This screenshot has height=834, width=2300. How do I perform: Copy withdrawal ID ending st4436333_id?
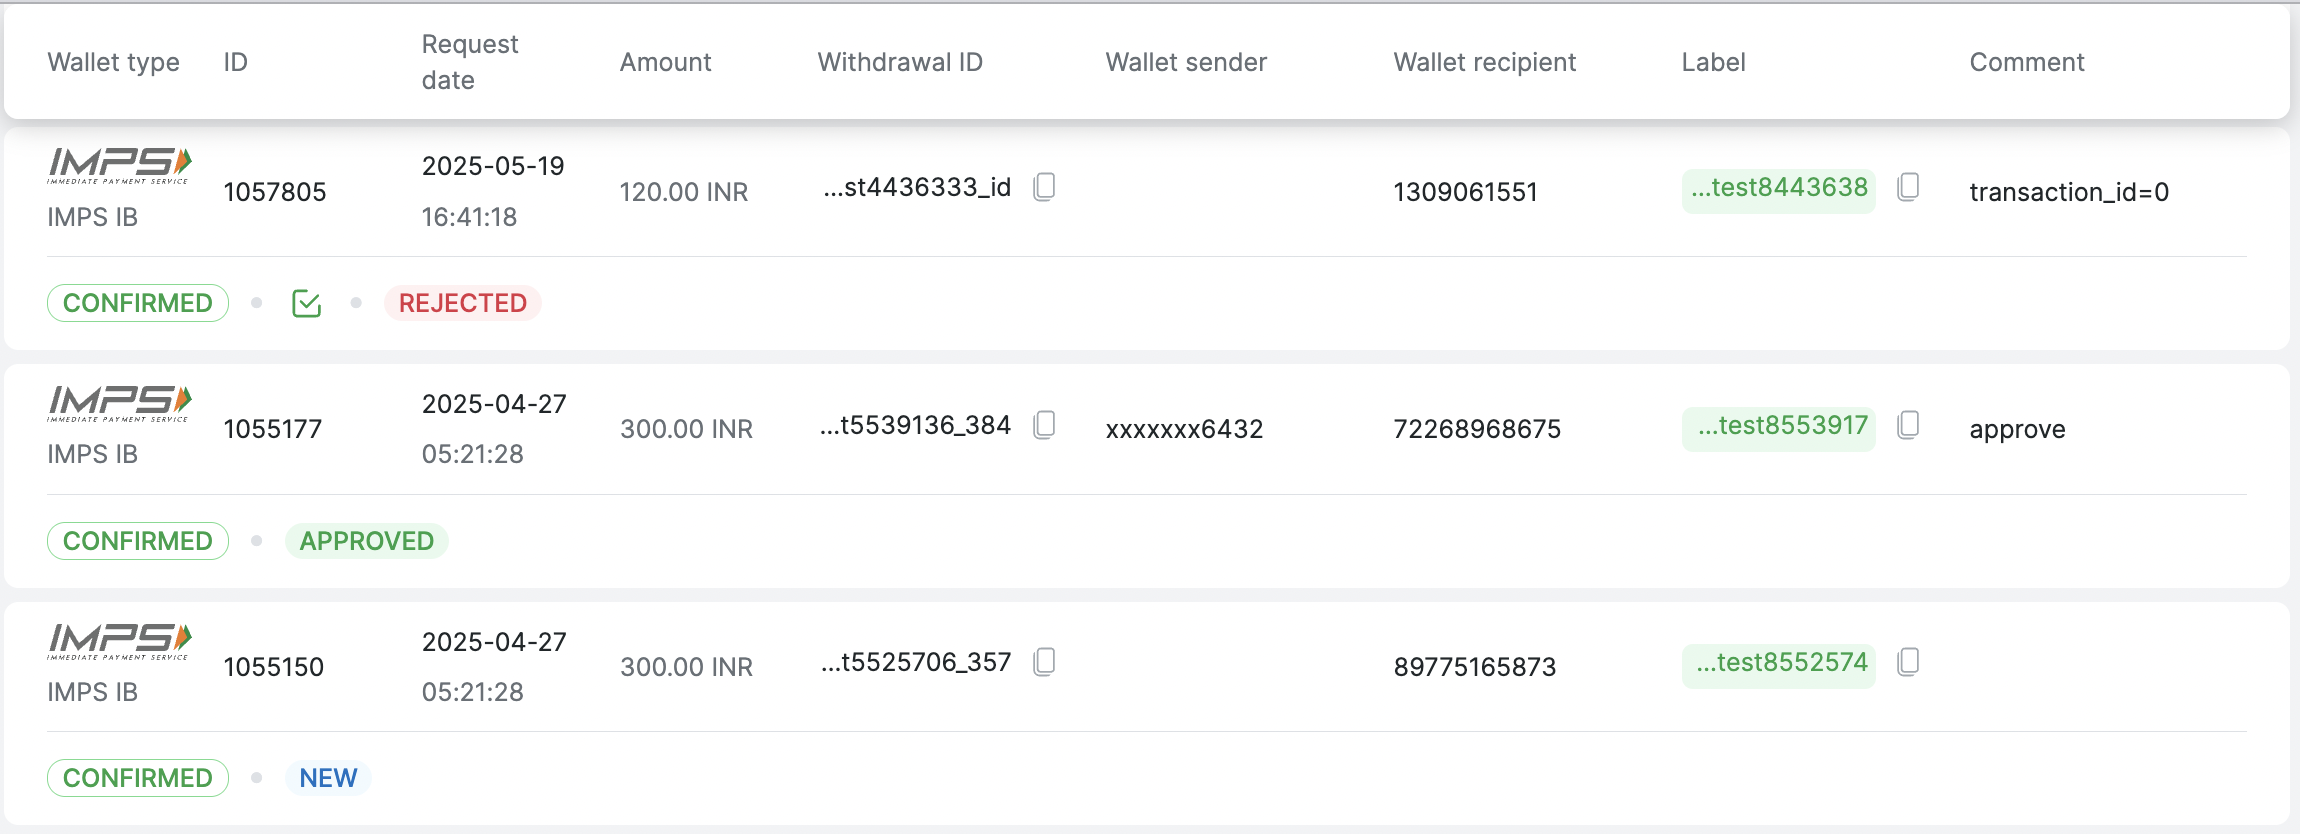[x=1044, y=187]
